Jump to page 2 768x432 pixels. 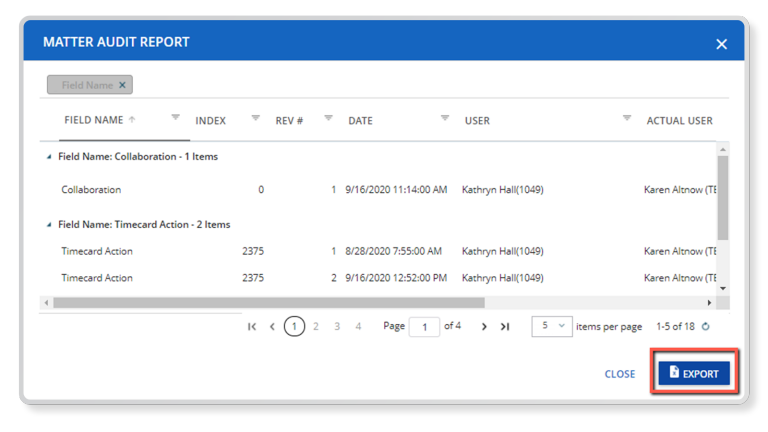[316, 326]
